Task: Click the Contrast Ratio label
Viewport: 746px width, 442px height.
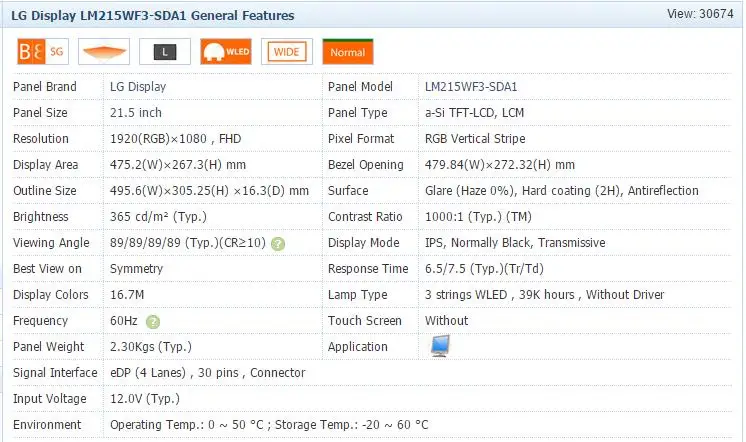Action: [x=365, y=216]
